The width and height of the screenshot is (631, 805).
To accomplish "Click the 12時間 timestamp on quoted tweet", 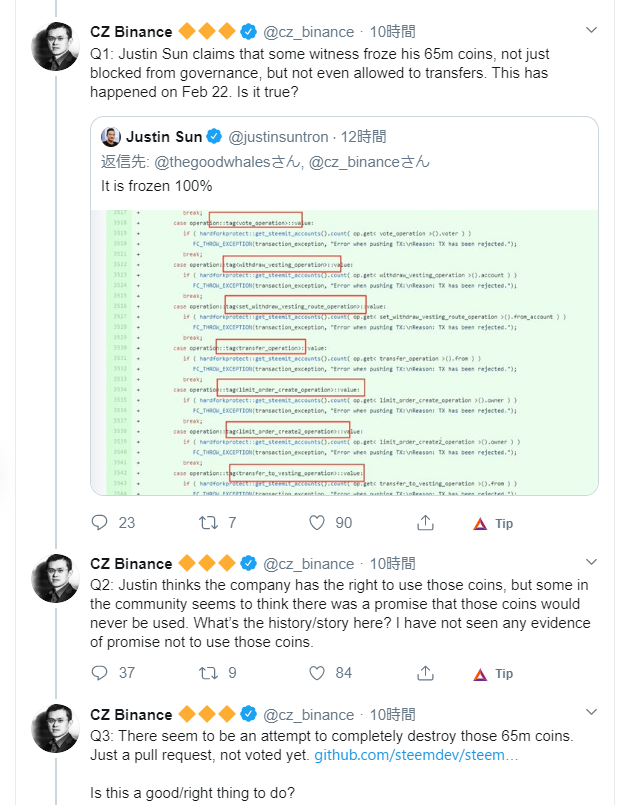I will [364, 136].
